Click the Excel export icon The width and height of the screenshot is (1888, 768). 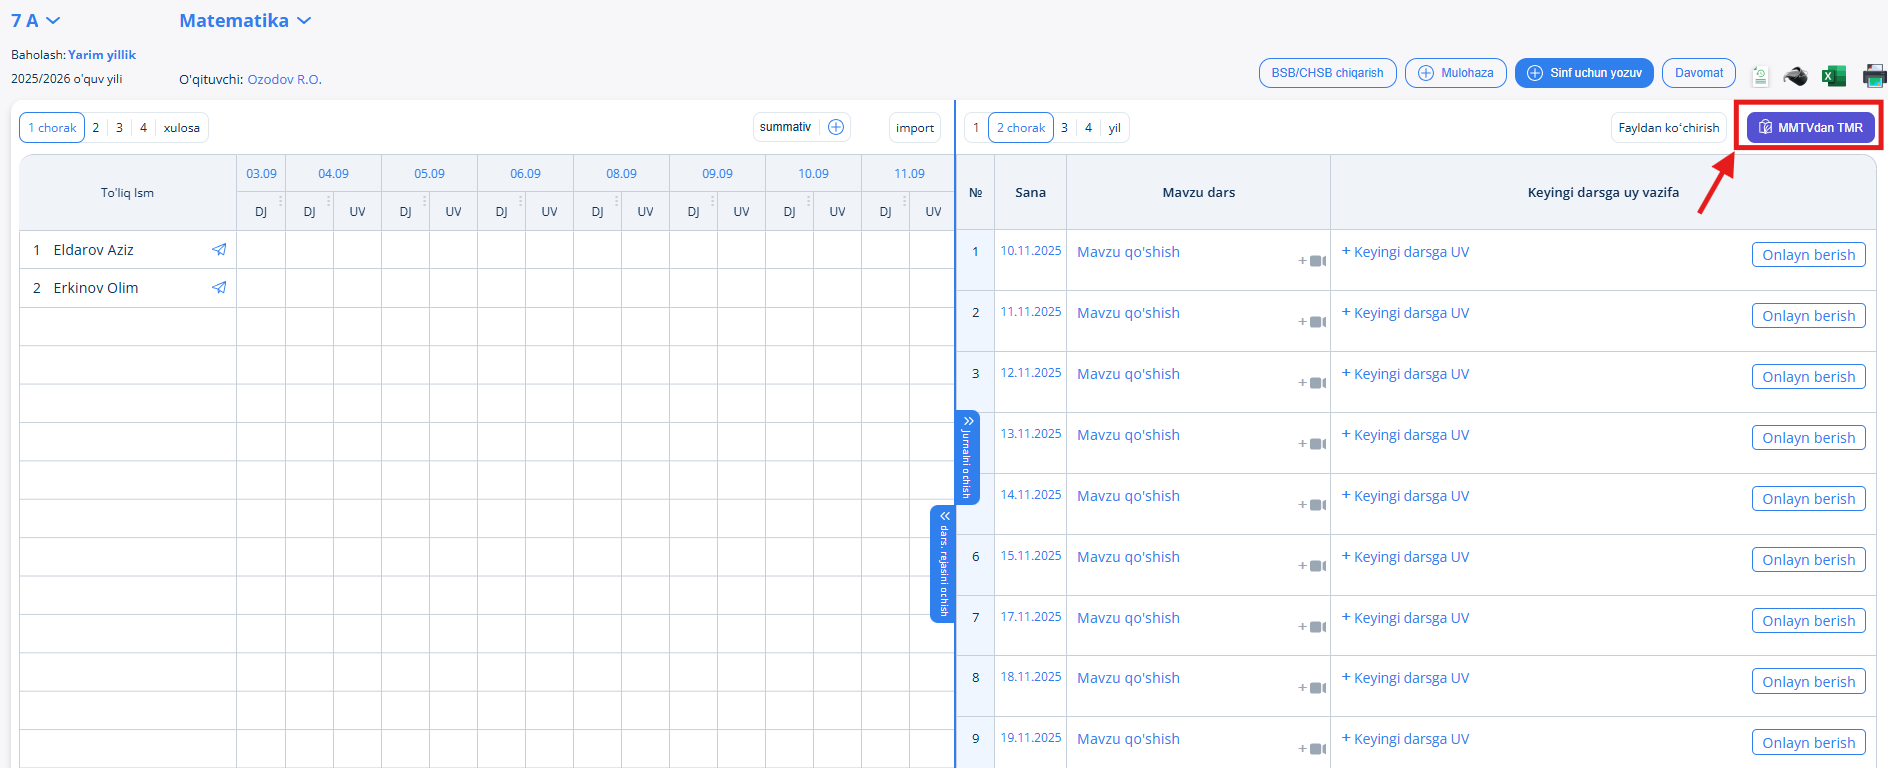tap(1833, 75)
